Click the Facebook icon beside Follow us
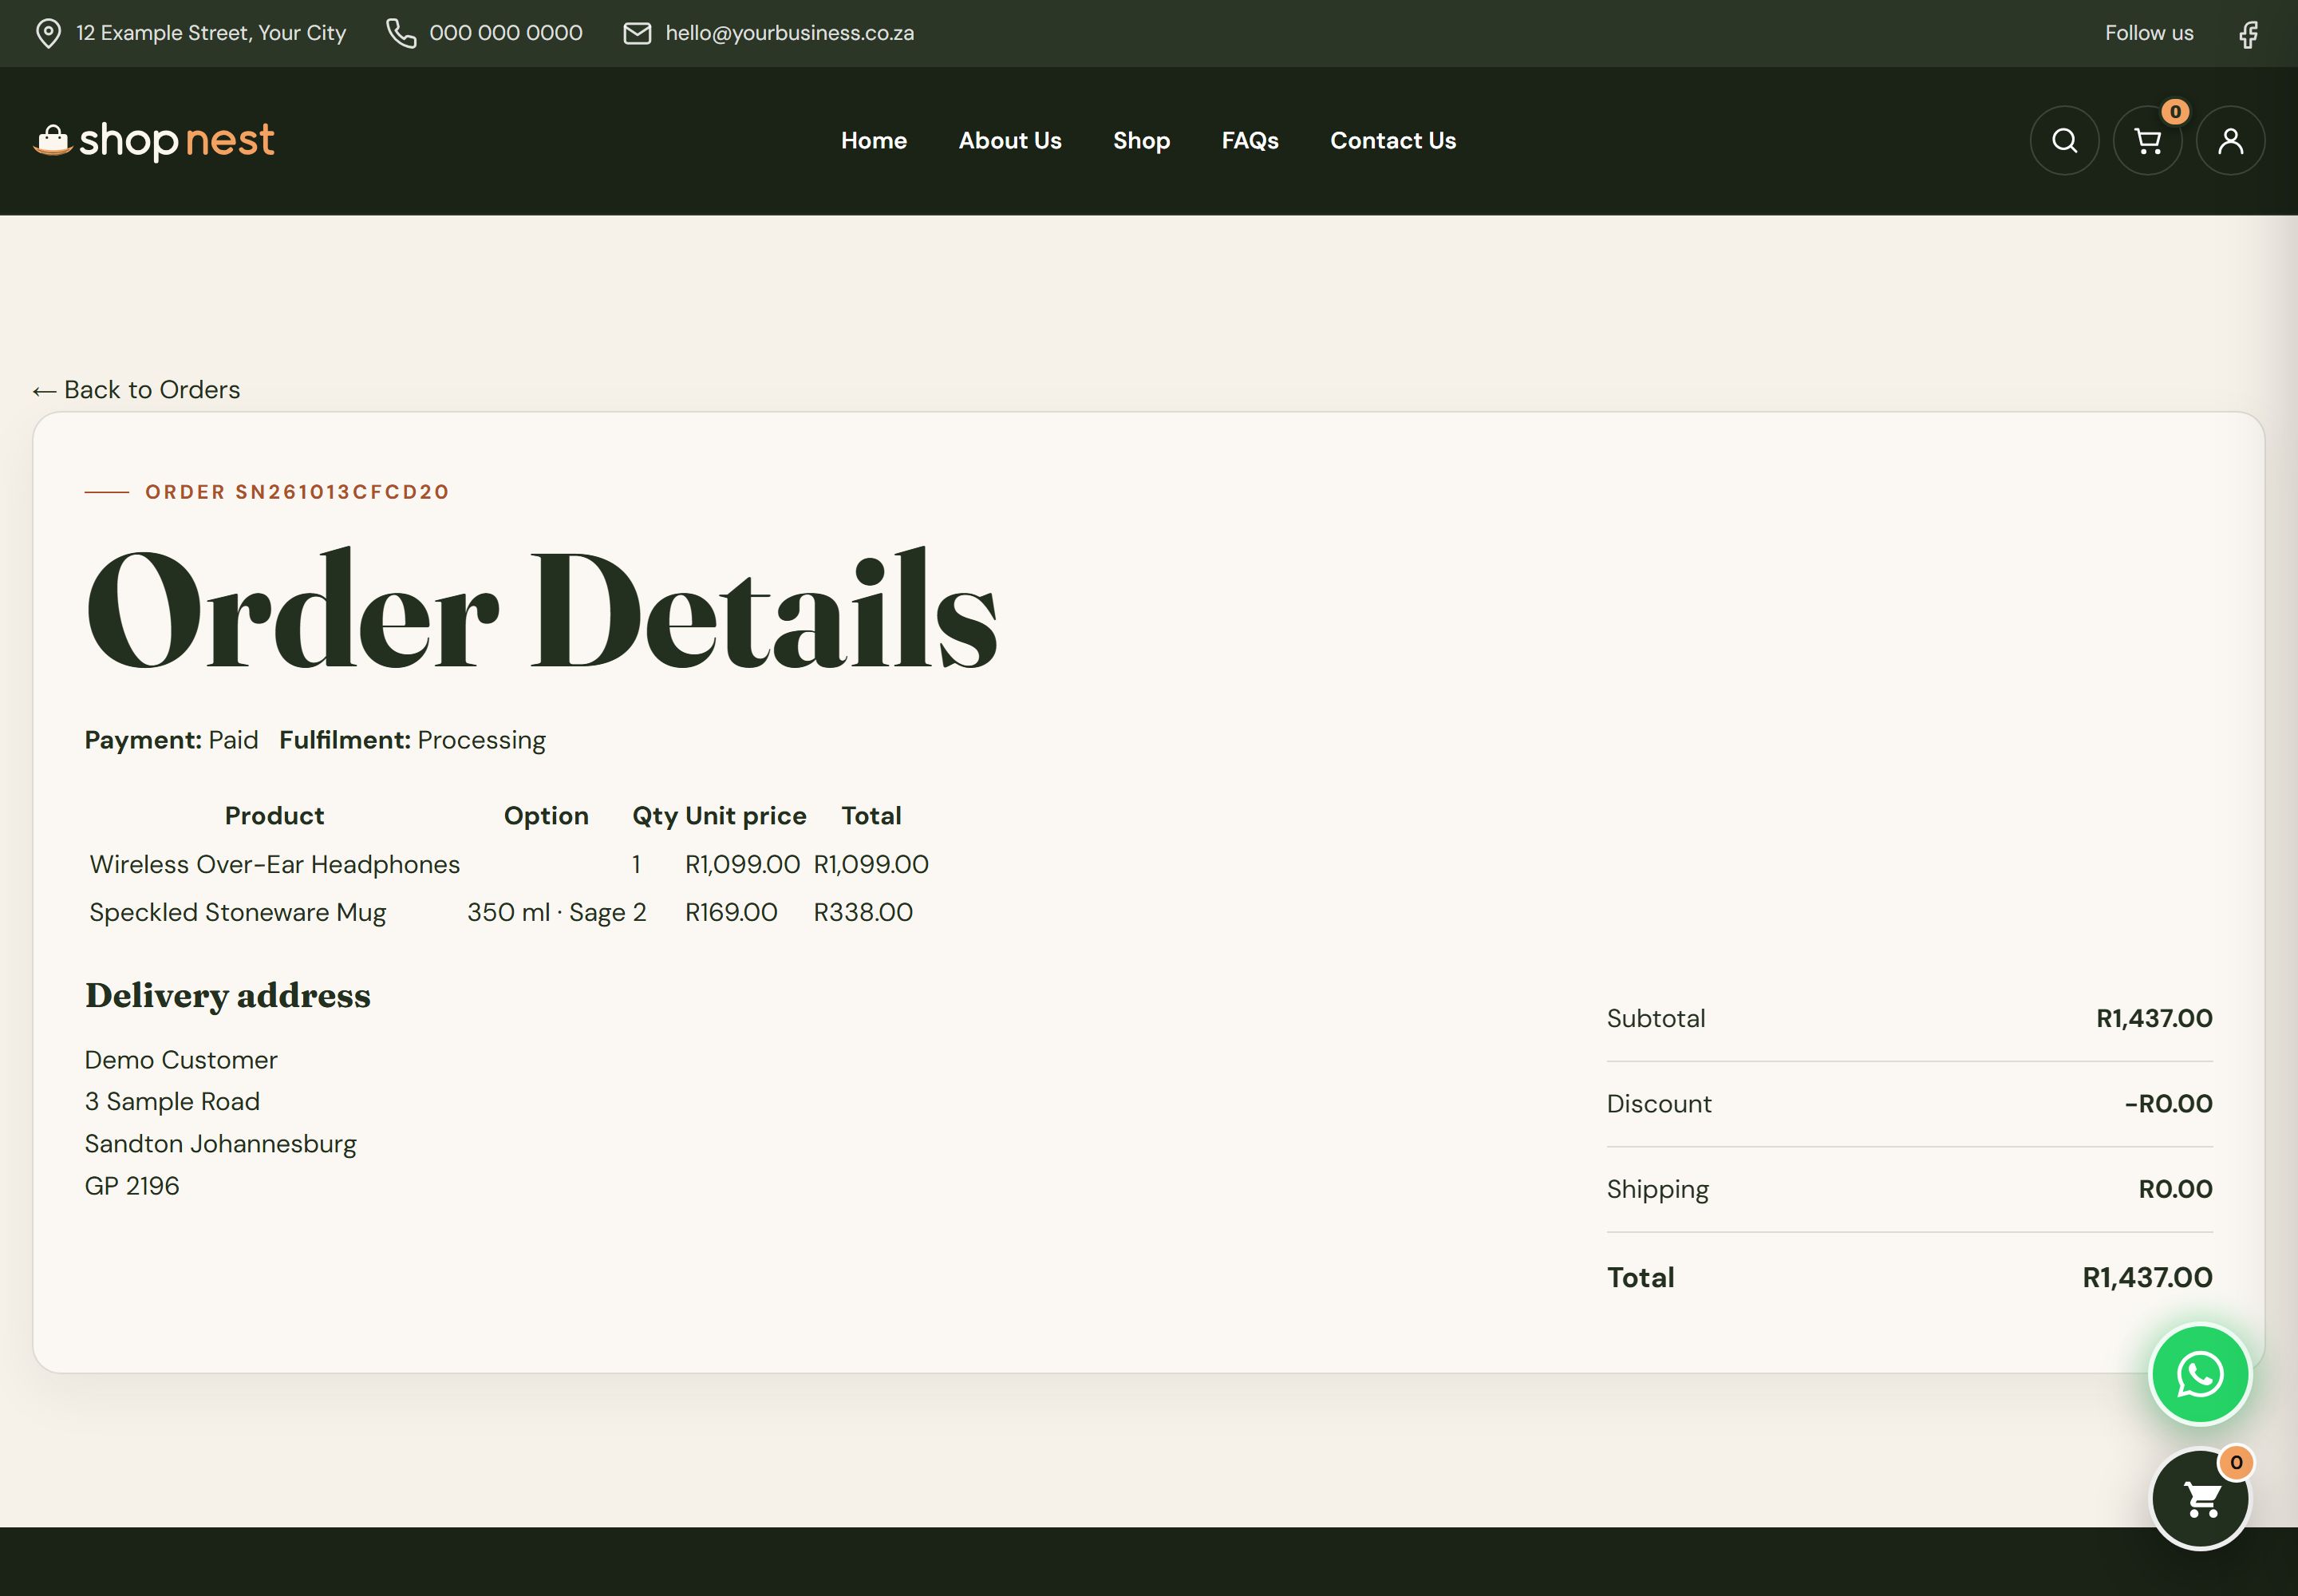This screenshot has height=1596, width=2298. pyautogui.click(x=2248, y=34)
